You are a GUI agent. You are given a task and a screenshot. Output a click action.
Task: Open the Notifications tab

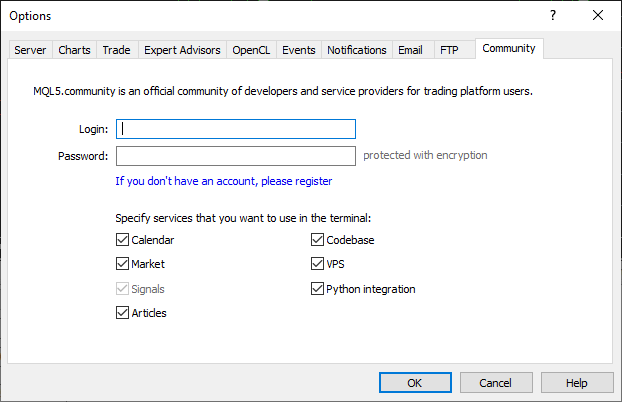(356, 50)
